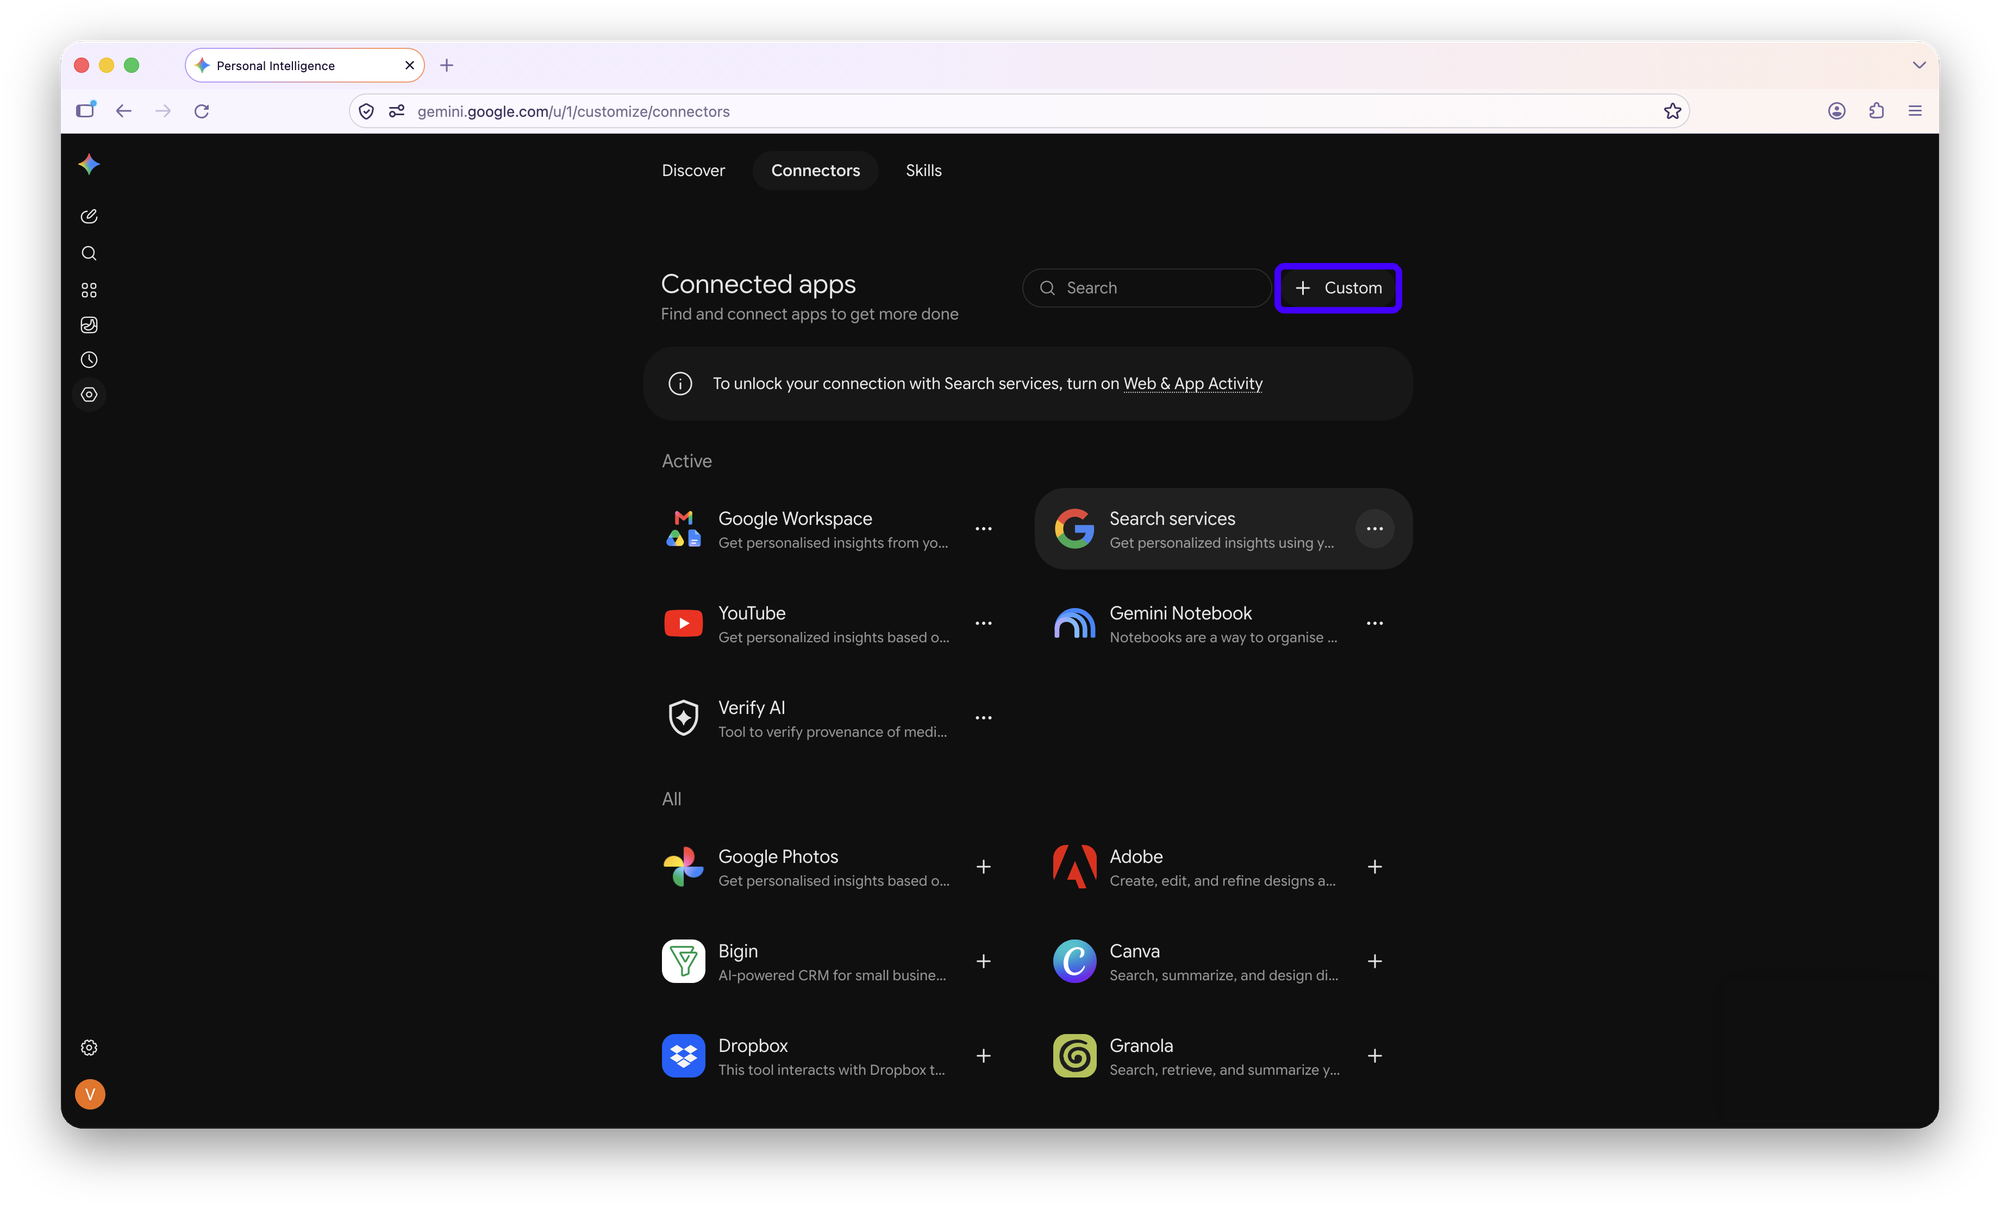Add the Google Photos connector
2000x1209 pixels.
click(x=984, y=867)
